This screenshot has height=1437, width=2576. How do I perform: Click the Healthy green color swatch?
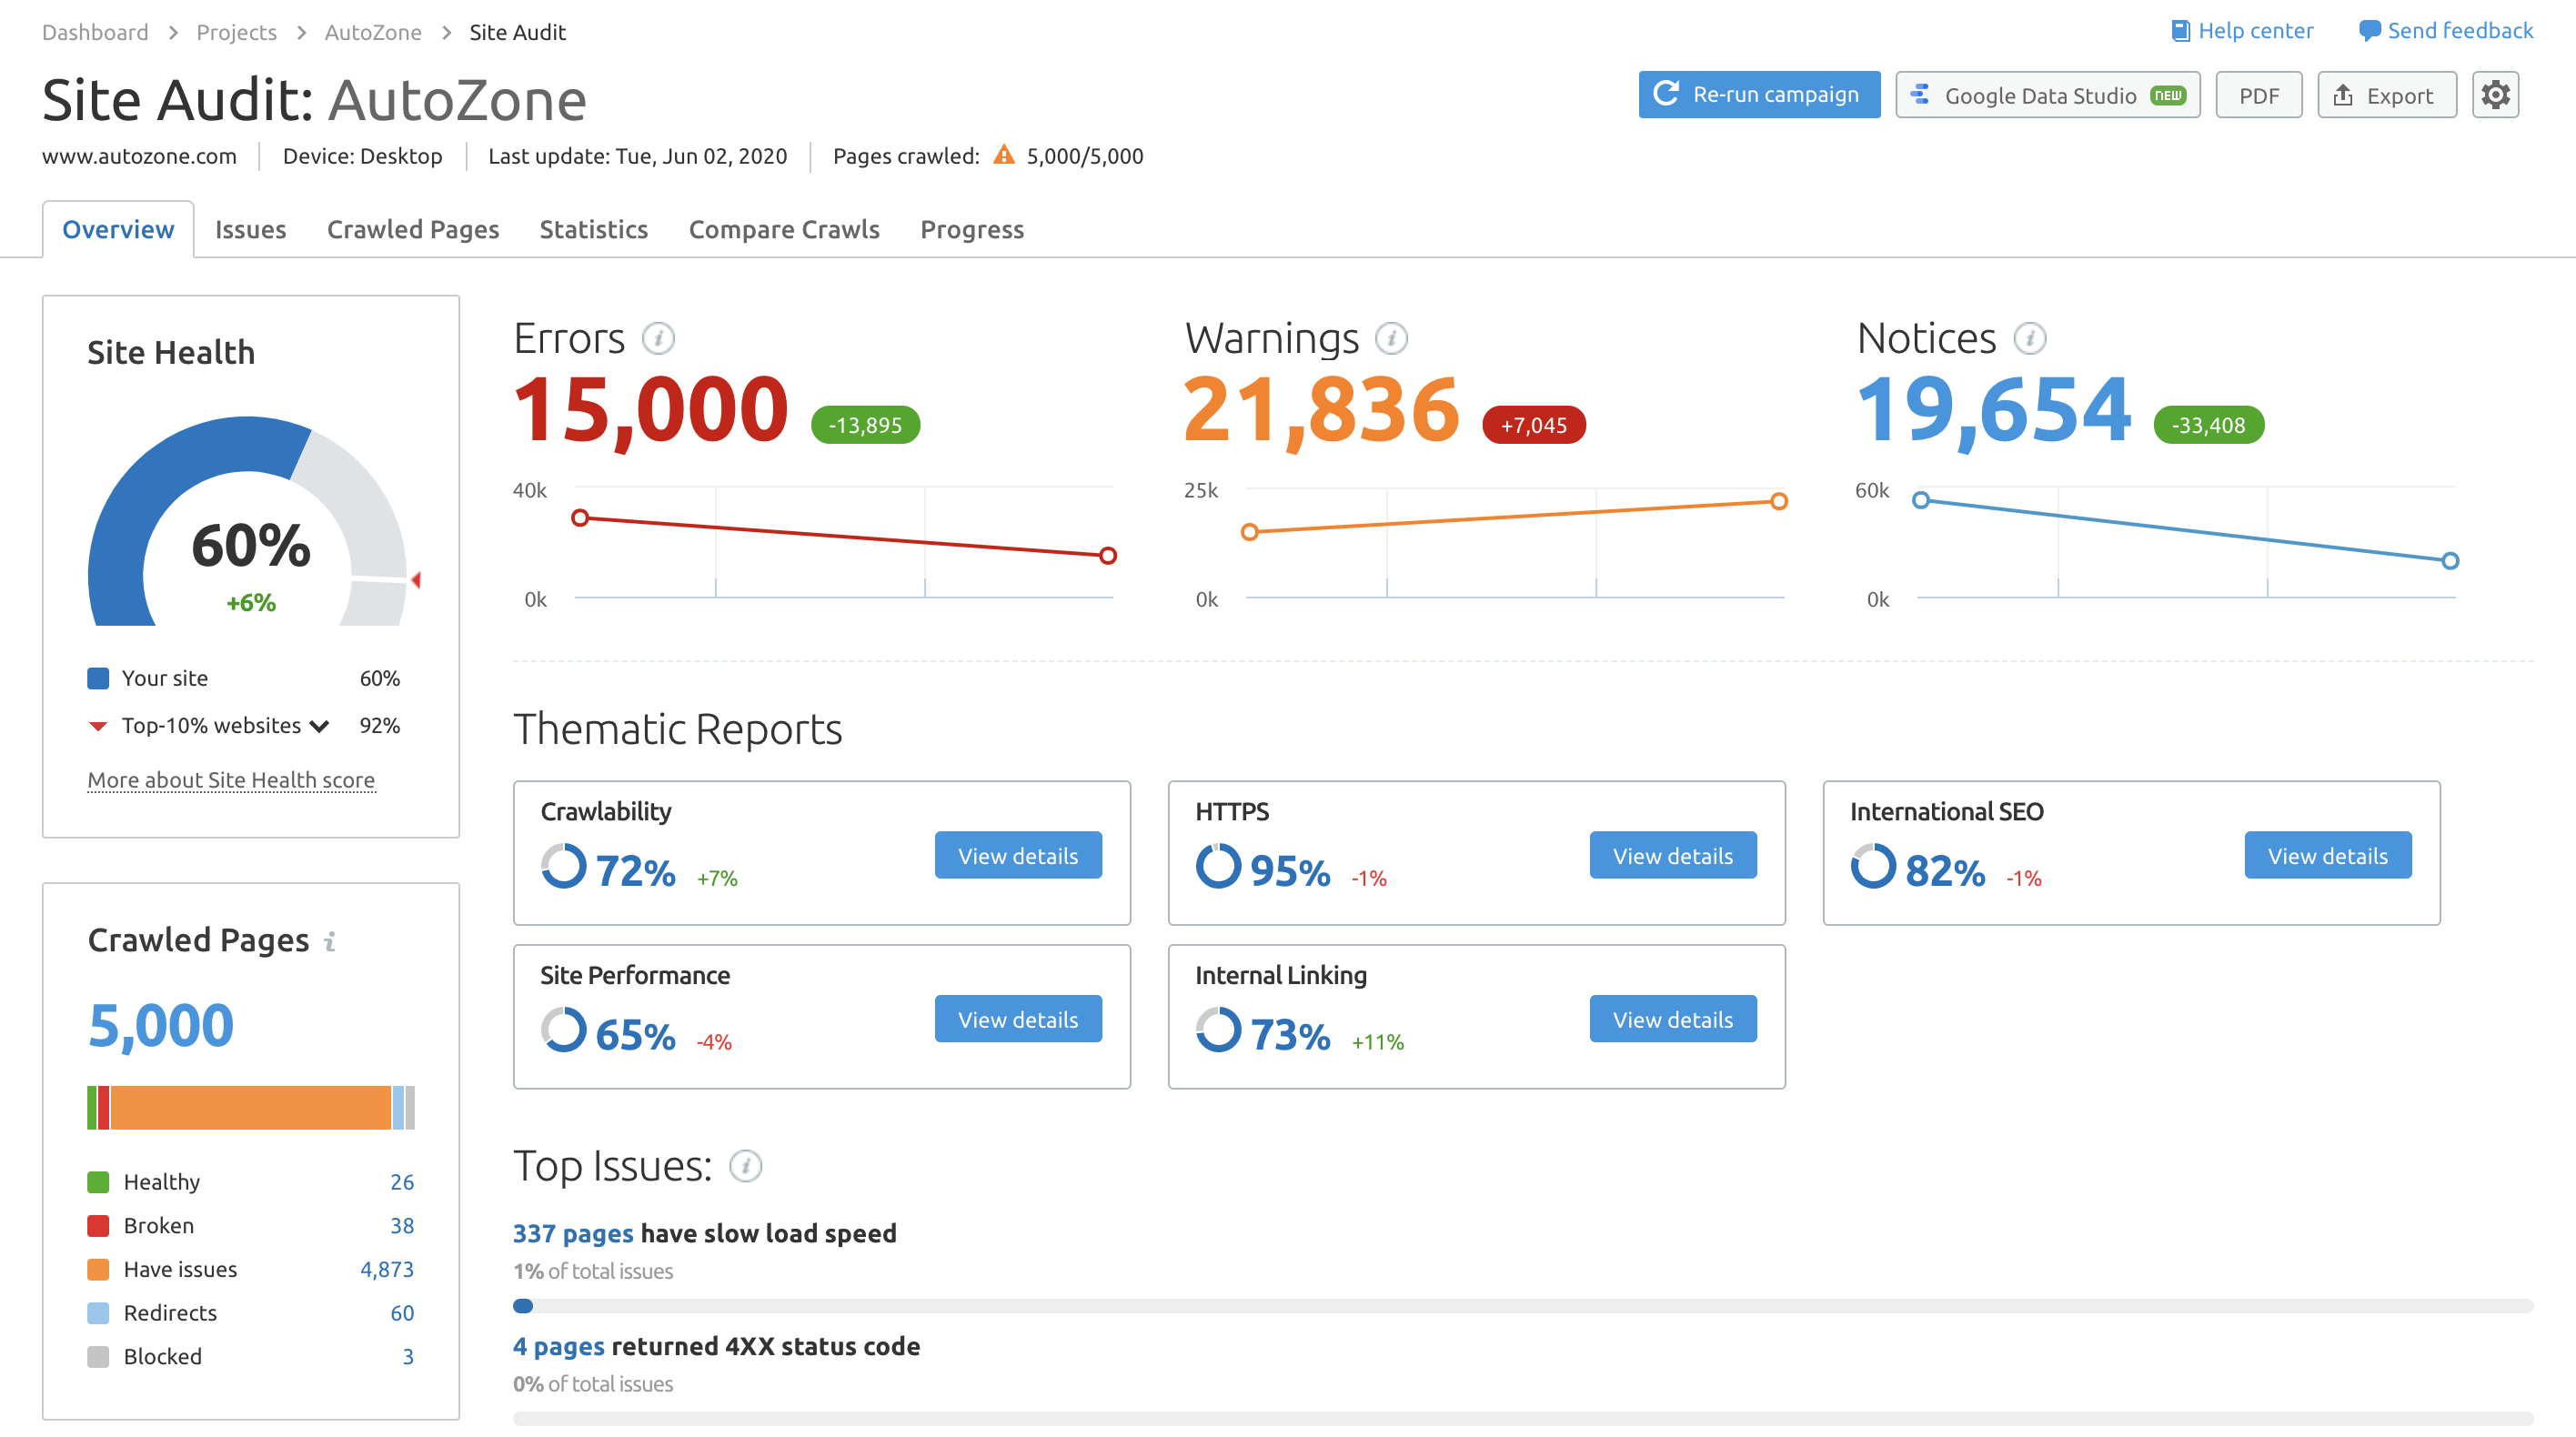(x=98, y=1182)
